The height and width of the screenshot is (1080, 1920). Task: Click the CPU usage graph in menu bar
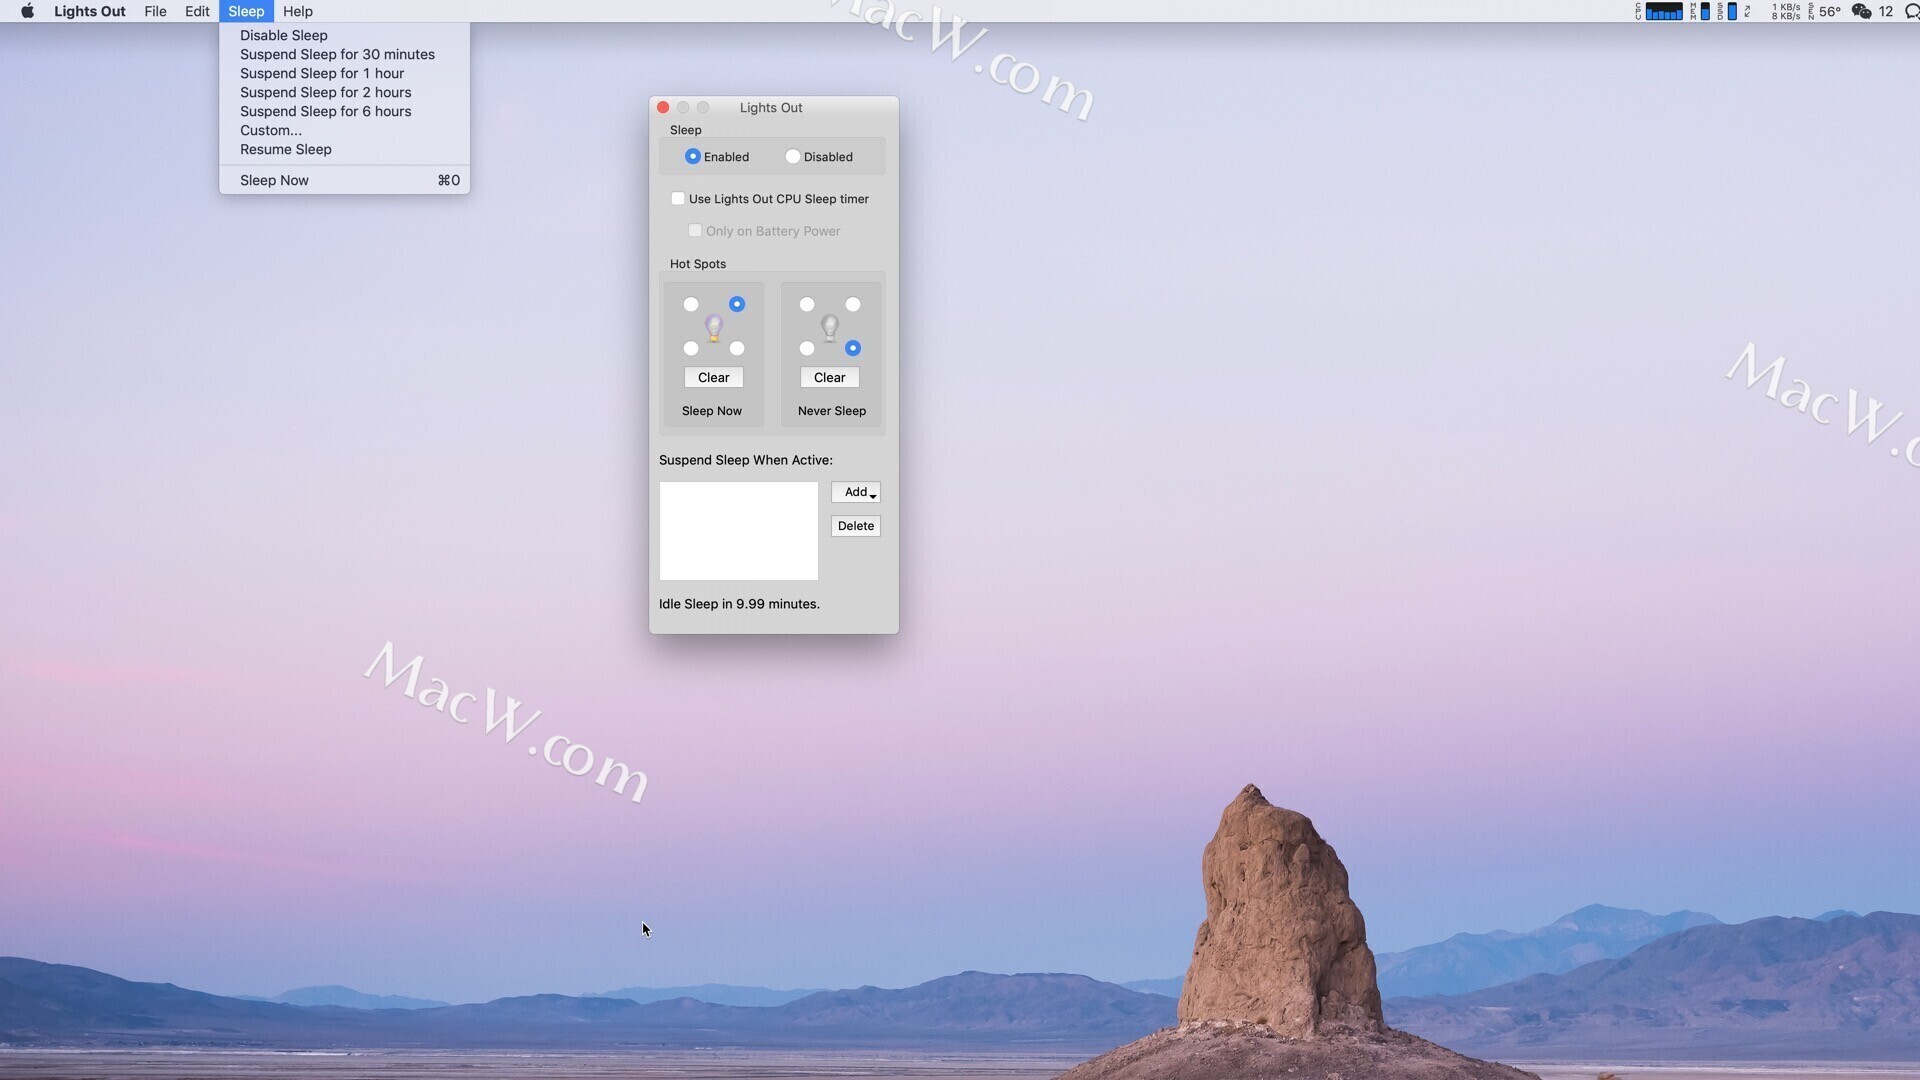[1663, 11]
